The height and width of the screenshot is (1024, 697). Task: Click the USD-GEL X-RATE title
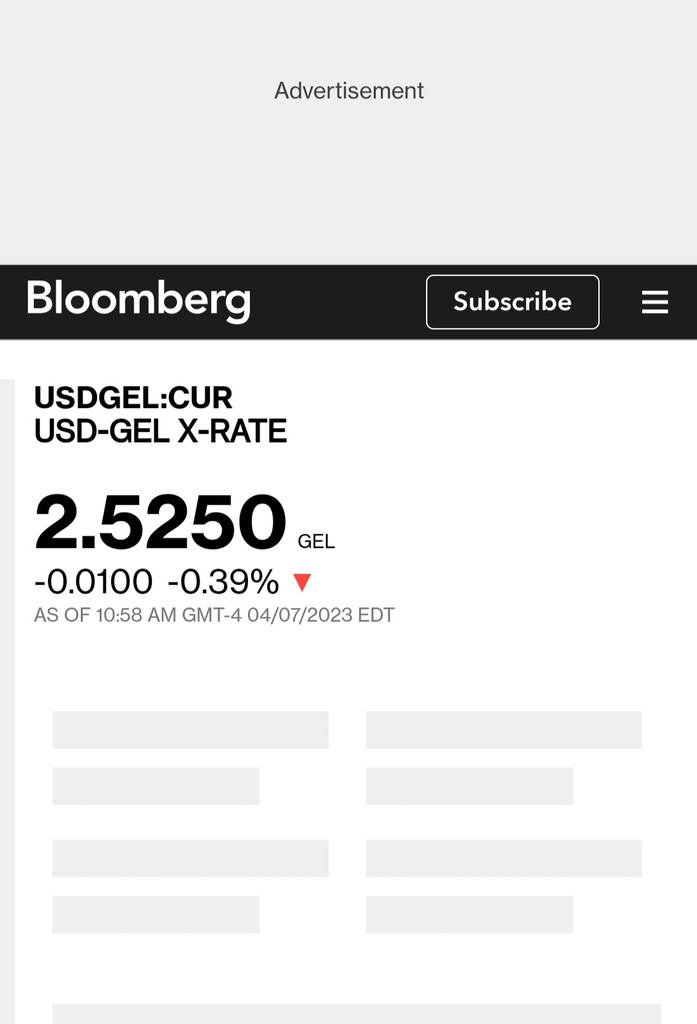(160, 432)
